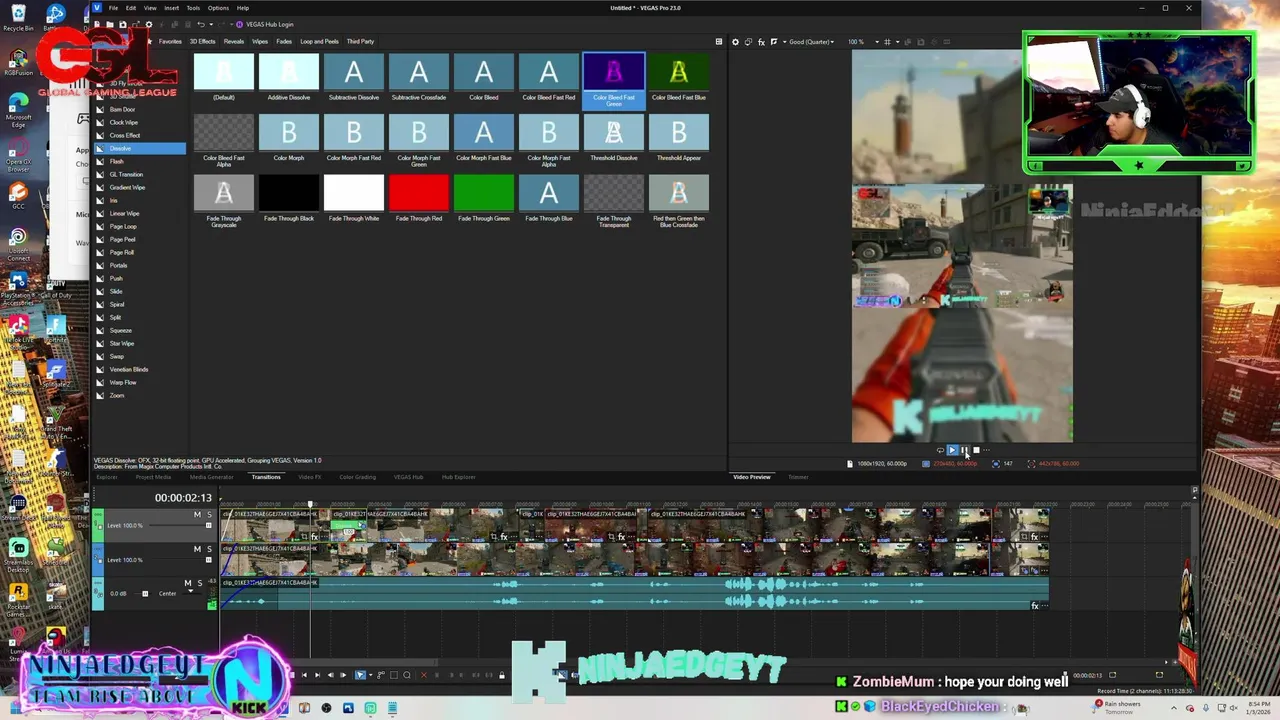Solo the second video track
1280x720 pixels.
point(209,549)
